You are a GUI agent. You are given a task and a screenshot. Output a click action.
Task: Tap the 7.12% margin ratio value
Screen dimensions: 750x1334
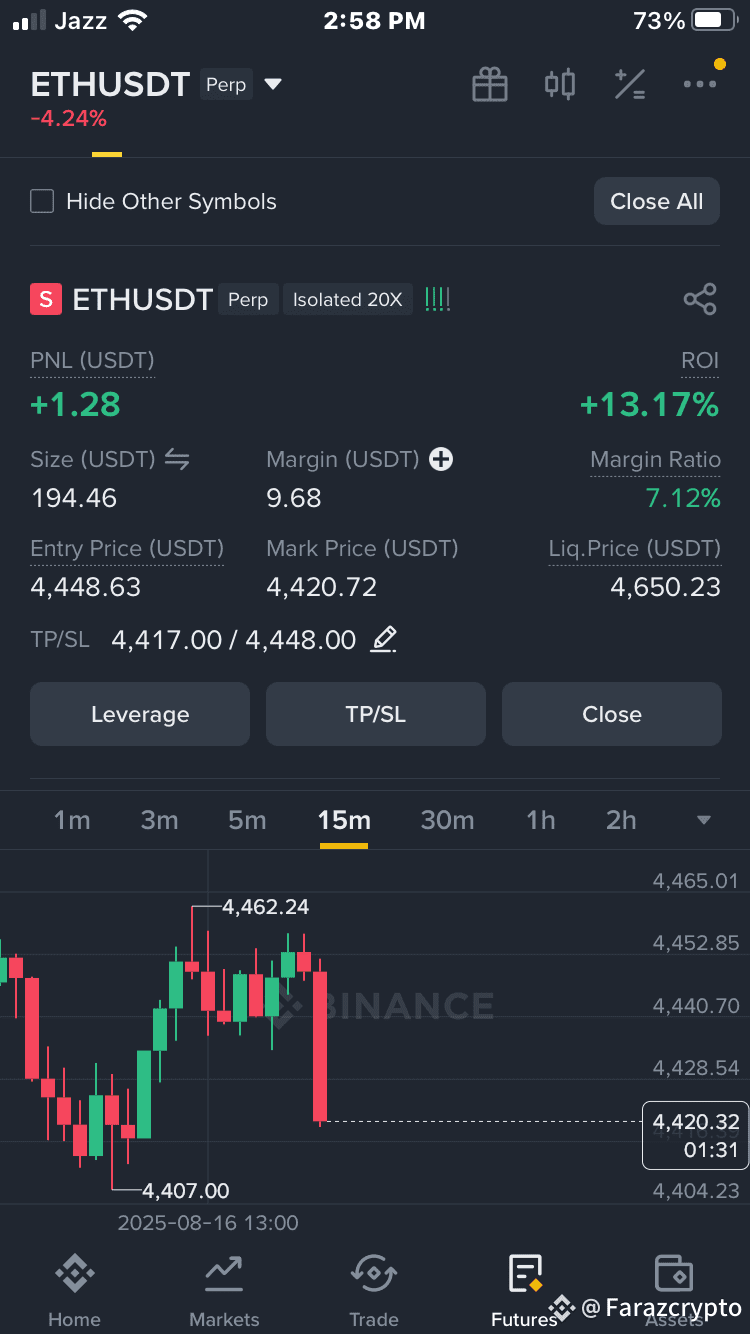[683, 497]
